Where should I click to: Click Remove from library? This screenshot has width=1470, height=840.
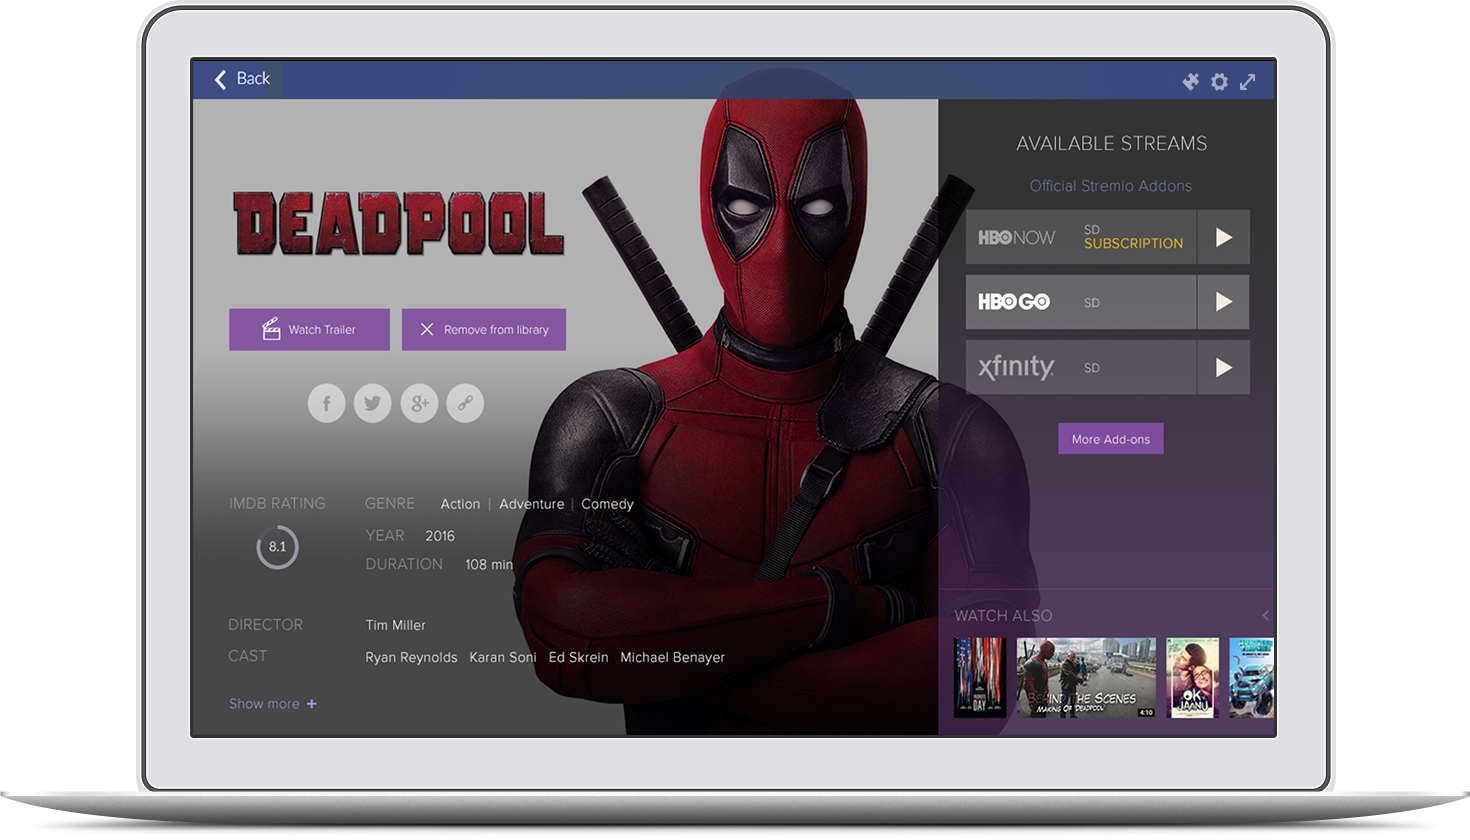coord(484,330)
